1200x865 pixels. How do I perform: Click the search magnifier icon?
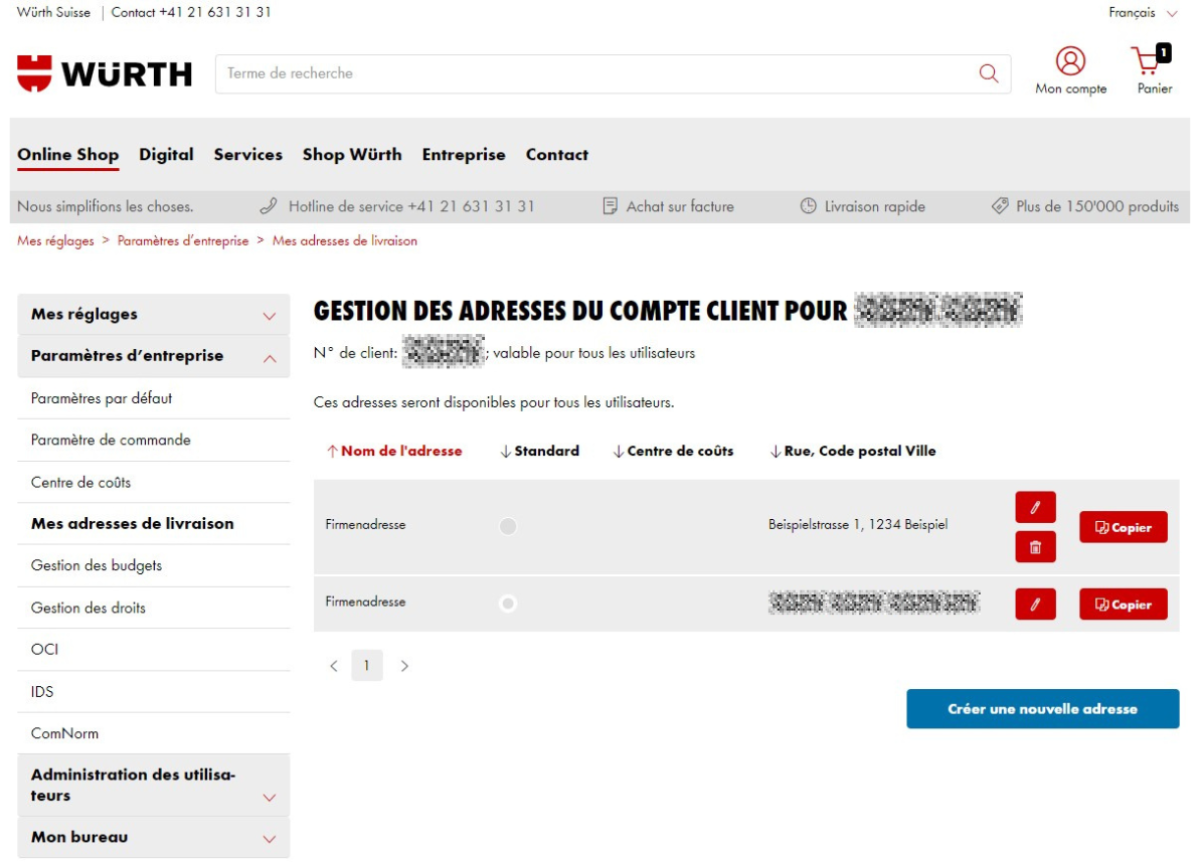[x=988, y=73]
